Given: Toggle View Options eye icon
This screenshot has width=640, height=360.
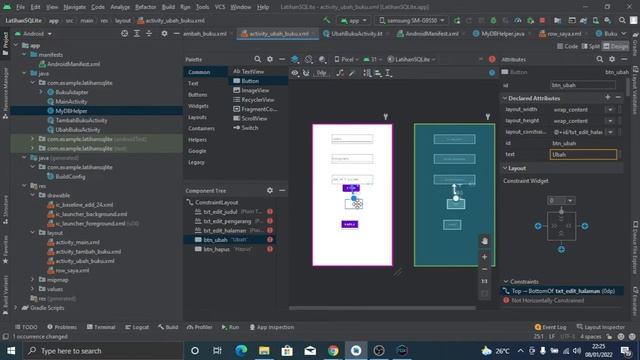Looking at the screenshot, I should click(x=295, y=73).
